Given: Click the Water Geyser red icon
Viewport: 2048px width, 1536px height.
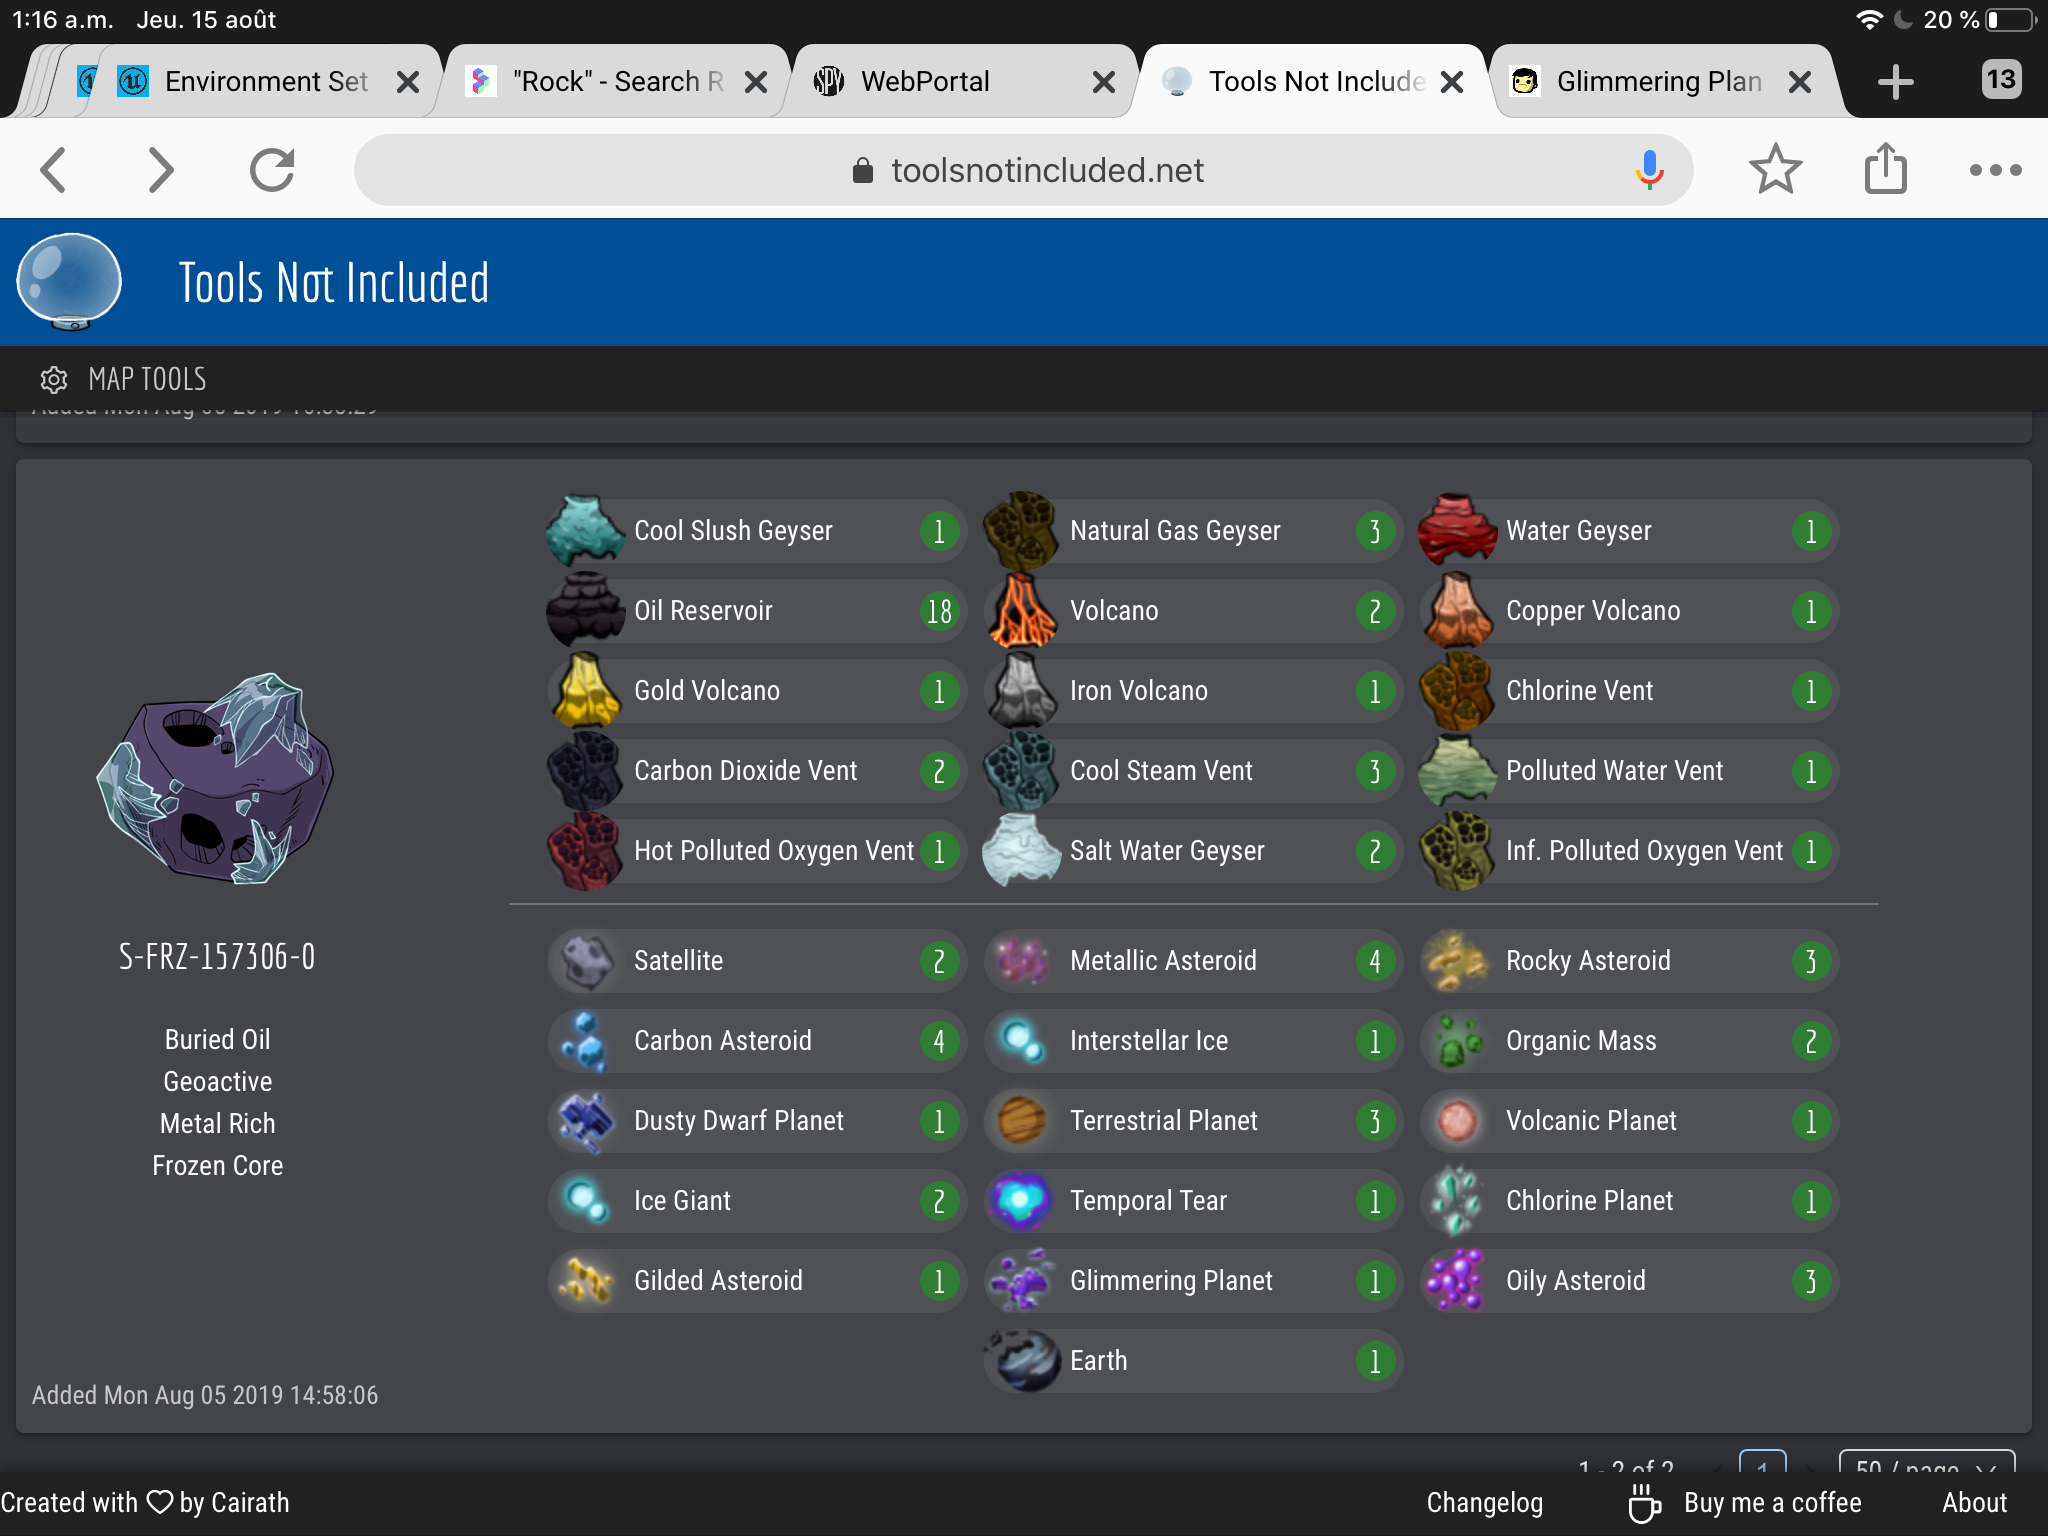Looking at the screenshot, I should click(1457, 531).
